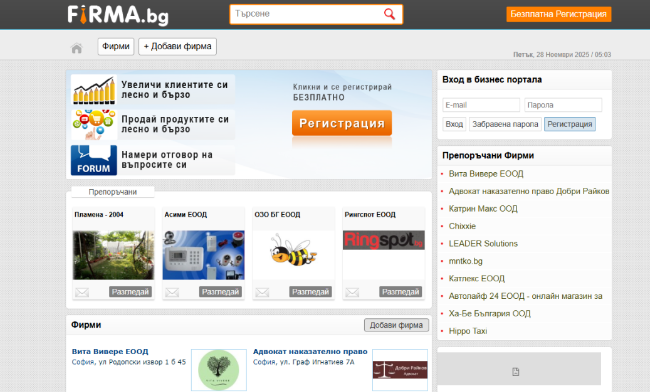
Task: Click envelope icon under Асими ЕООД
Action: (172, 292)
